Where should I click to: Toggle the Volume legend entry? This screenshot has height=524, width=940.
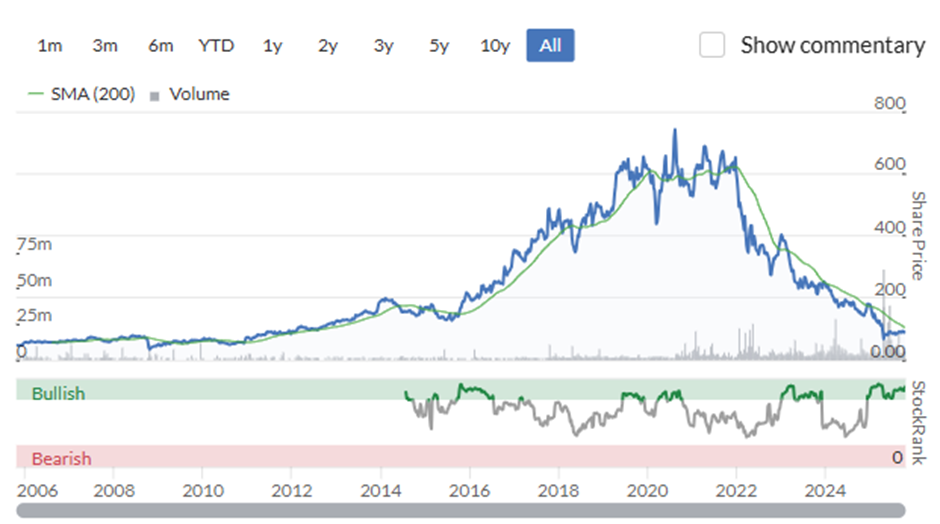(x=189, y=94)
